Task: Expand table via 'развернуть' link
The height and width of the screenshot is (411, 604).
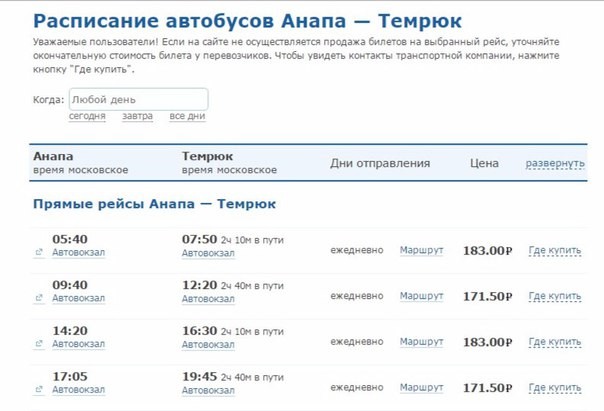Action: coord(555,163)
